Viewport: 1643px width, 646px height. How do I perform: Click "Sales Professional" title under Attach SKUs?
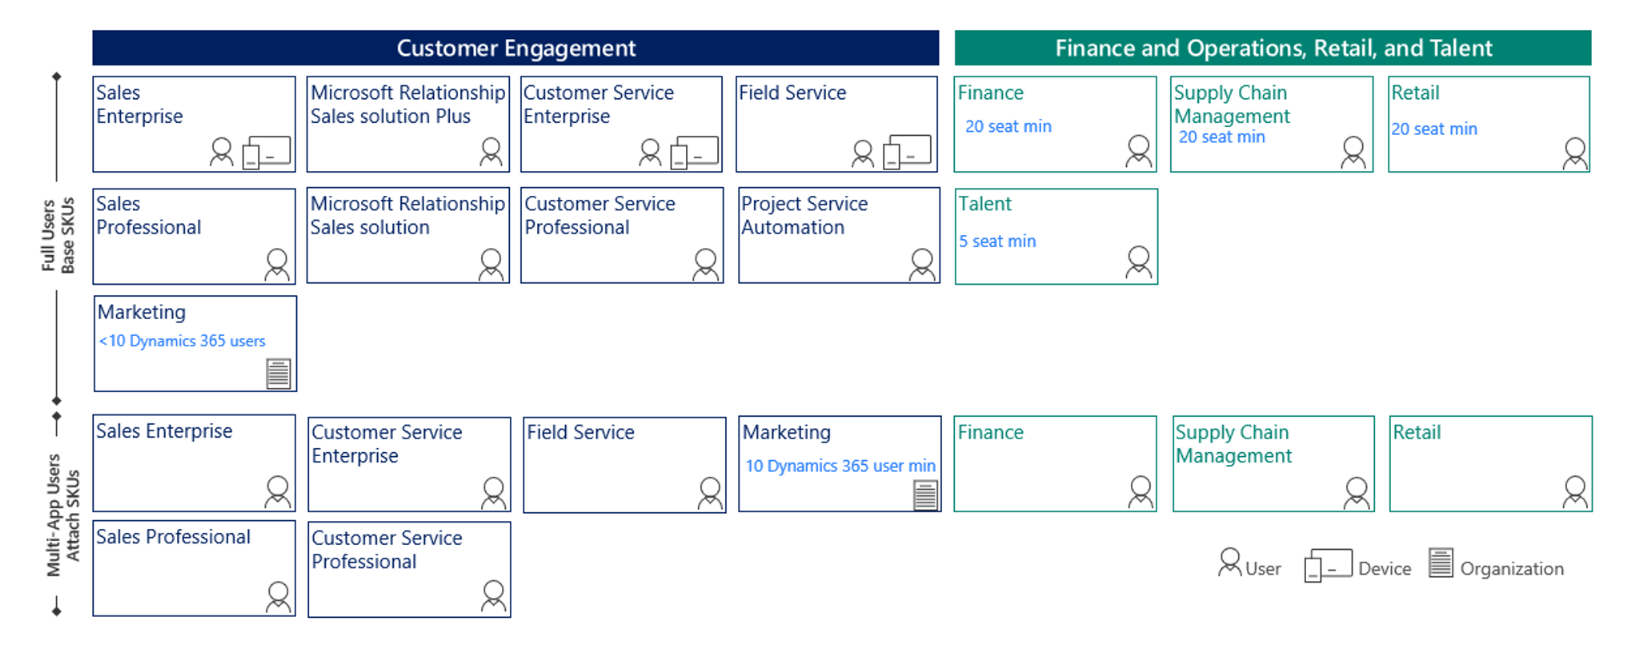(x=173, y=537)
